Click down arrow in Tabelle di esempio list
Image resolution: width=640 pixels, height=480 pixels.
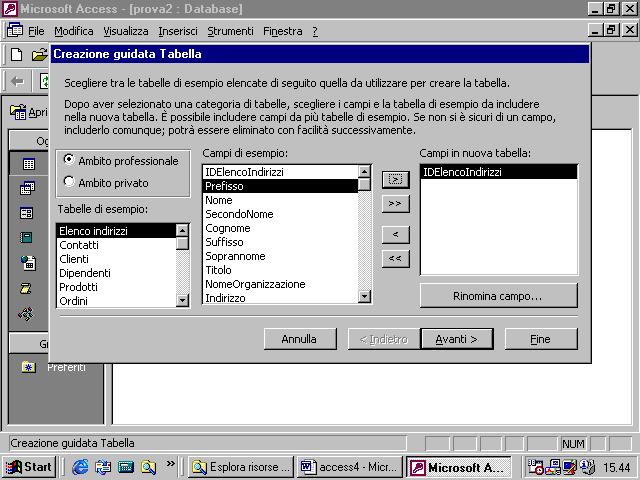tap(182, 300)
